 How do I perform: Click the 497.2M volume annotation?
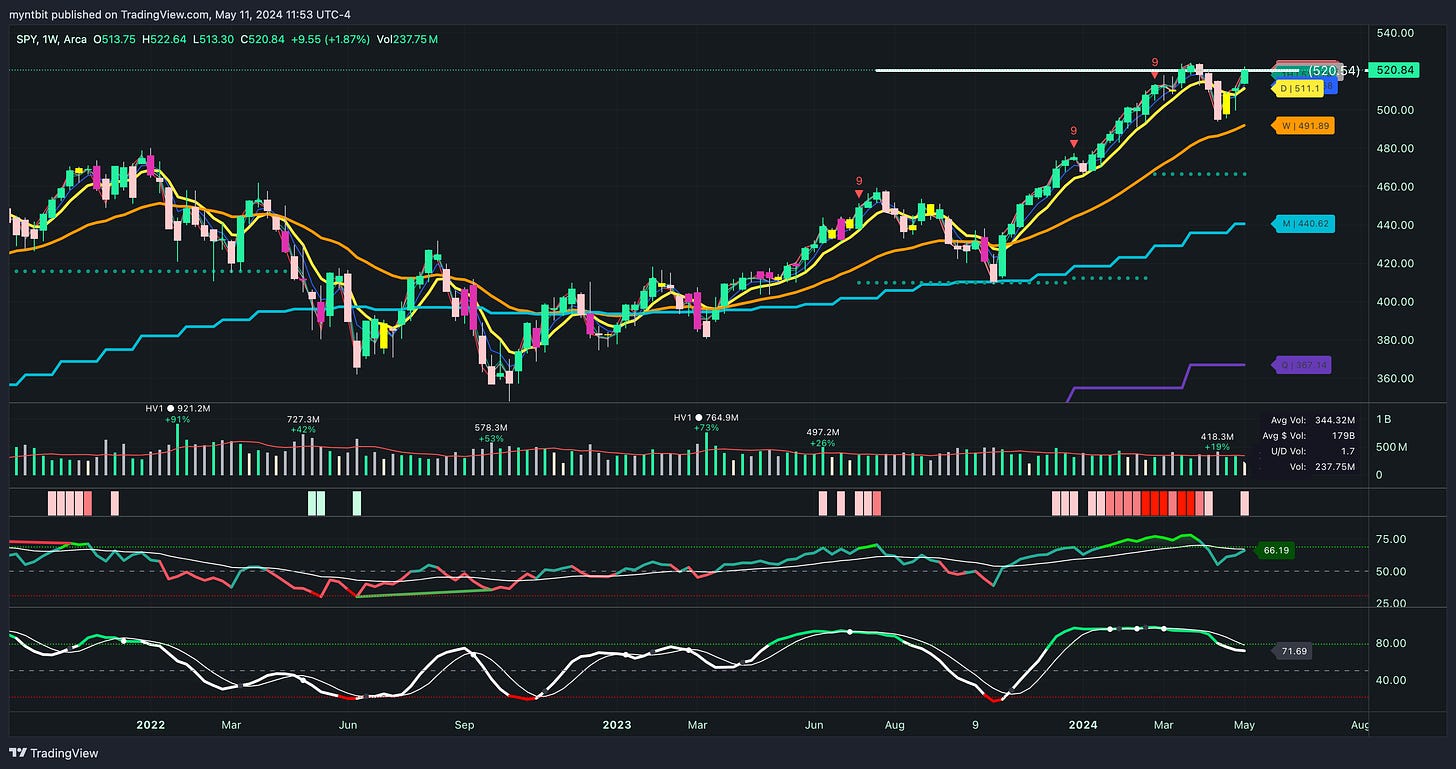(x=824, y=433)
